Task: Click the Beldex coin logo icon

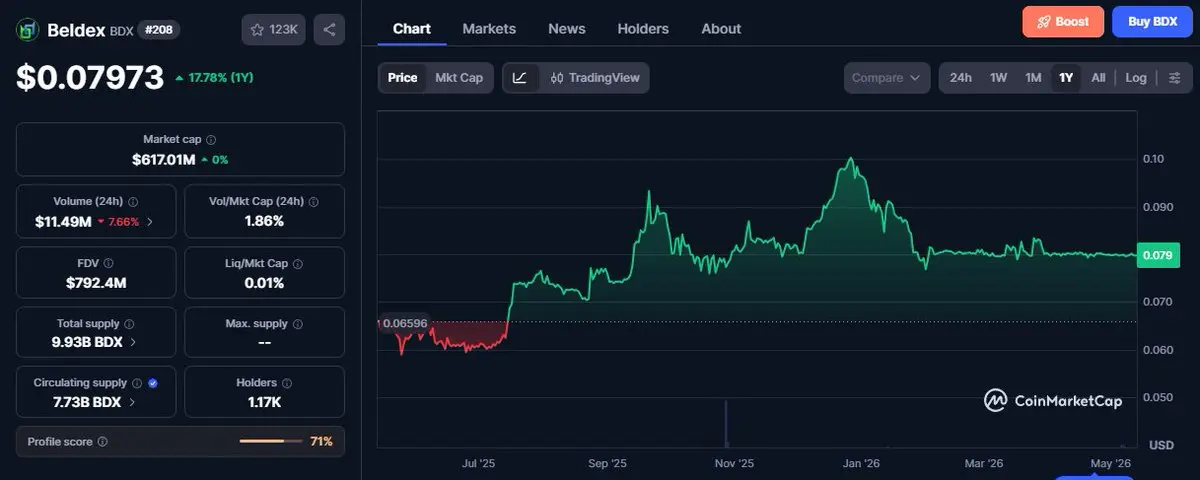Action: (27, 30)
